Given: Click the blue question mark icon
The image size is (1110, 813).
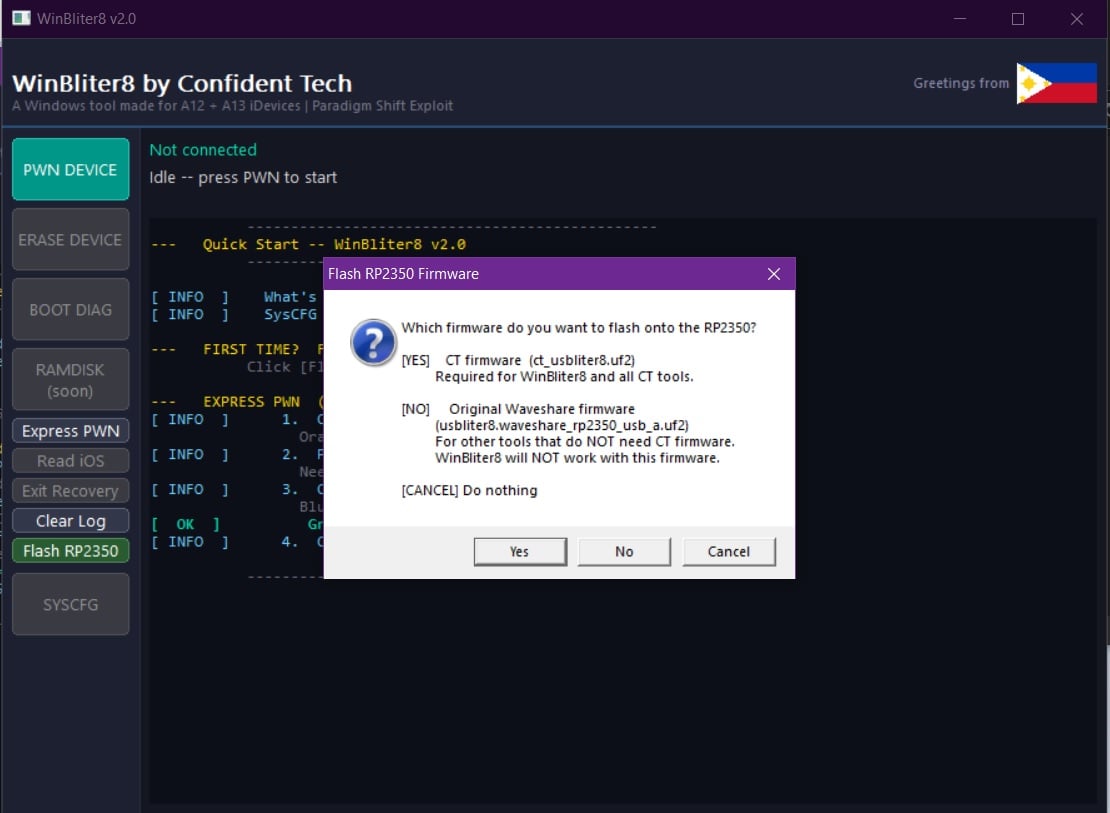Looking at the screenshot, I should 373,343.
